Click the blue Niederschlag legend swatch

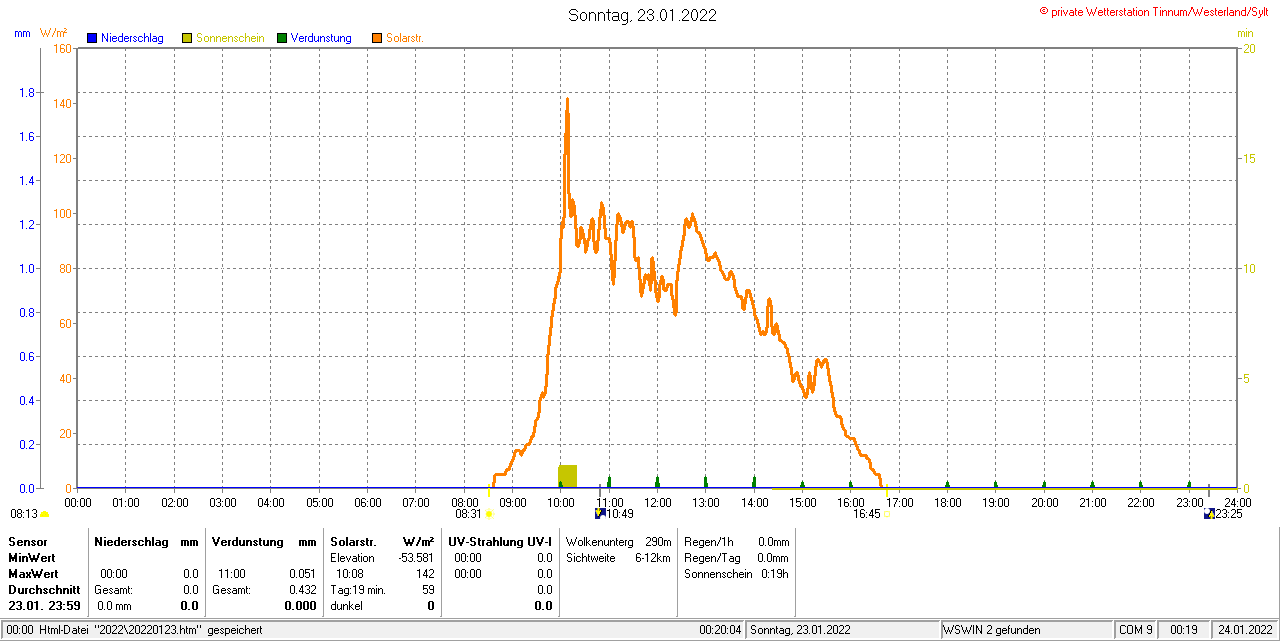click(x=92, y=38)
